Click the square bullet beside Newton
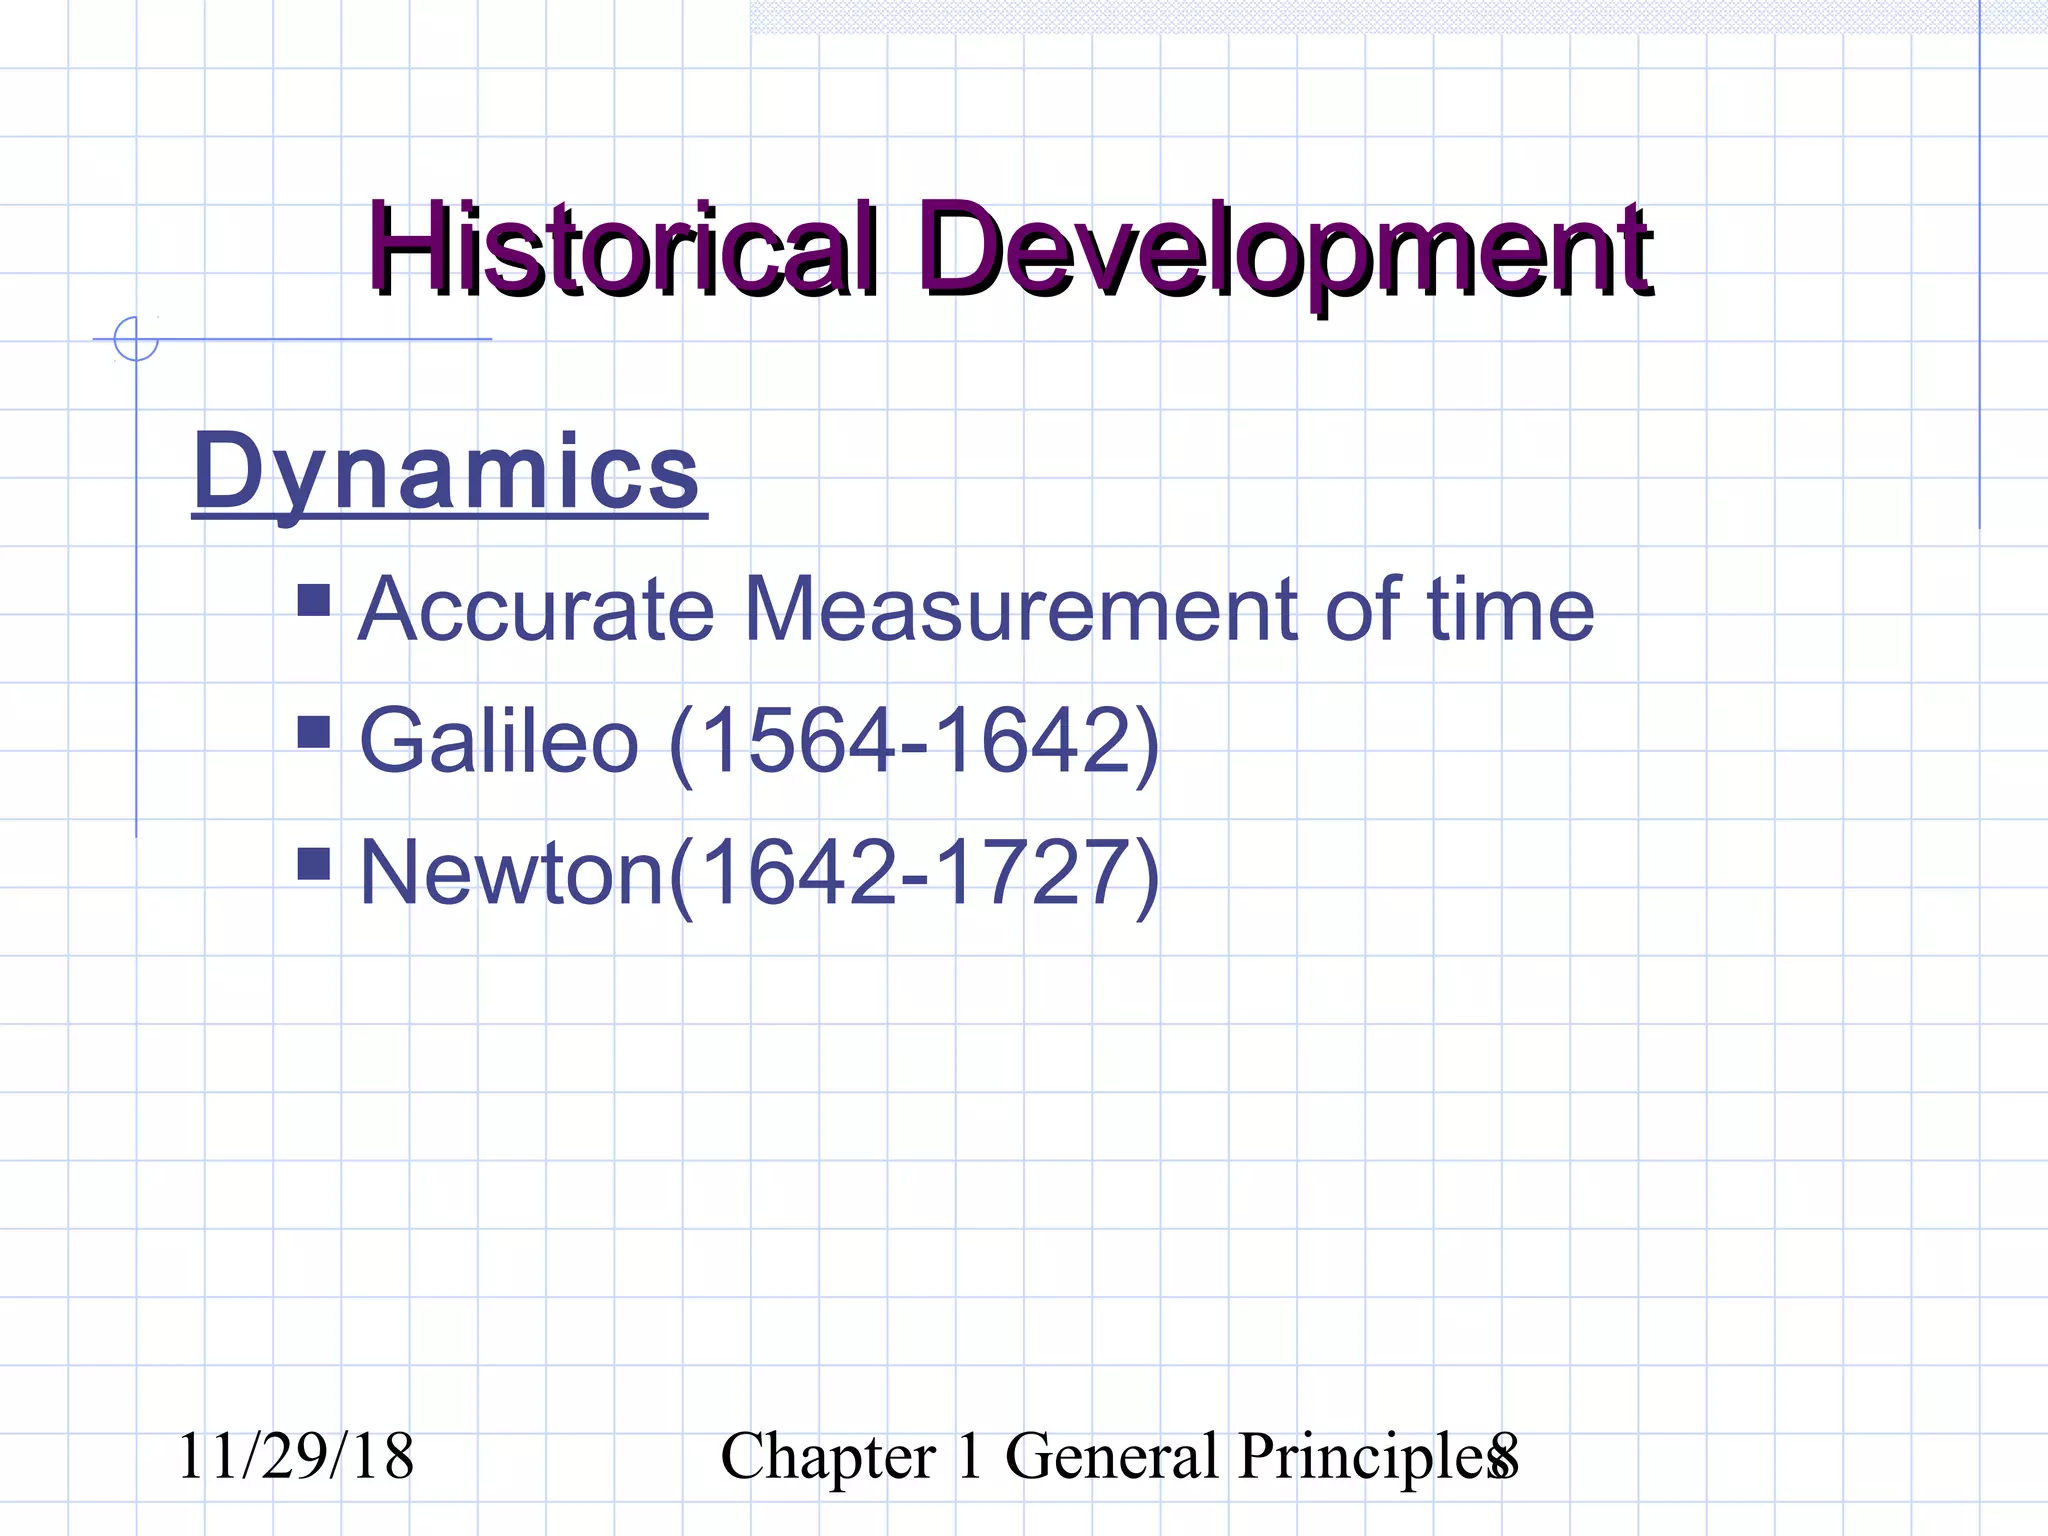This screenshot has height=1536, width=2048. pyautogui.click(x=314, y=864)
